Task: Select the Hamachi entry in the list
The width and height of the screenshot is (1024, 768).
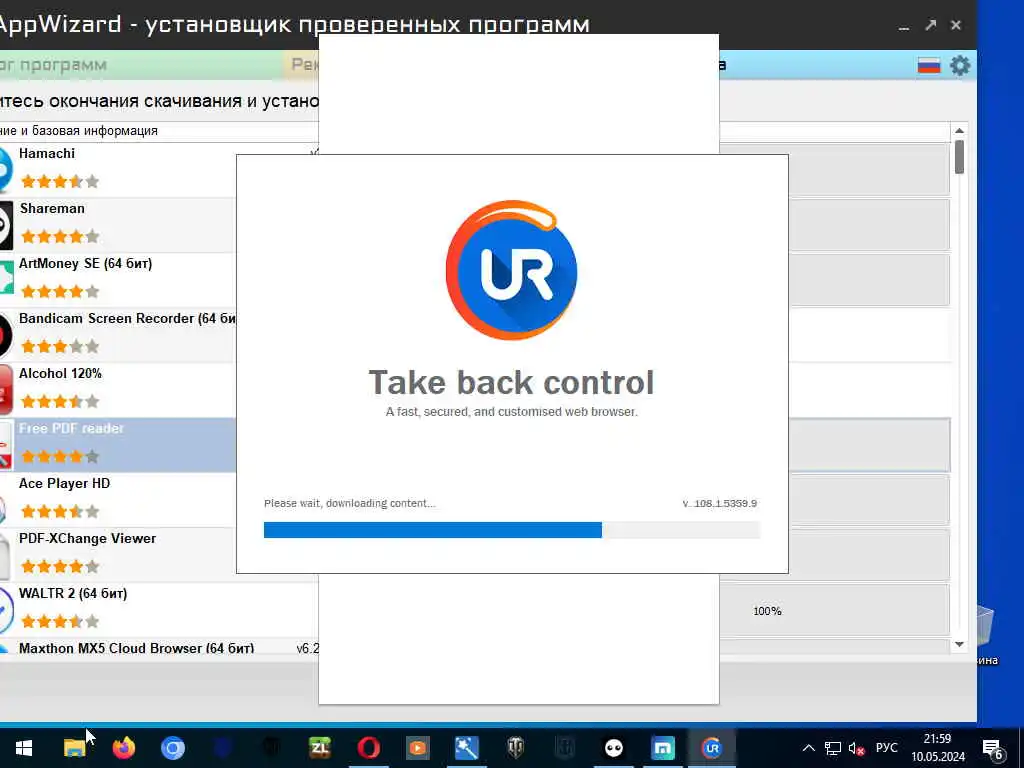Action: (x=118, y=169)
